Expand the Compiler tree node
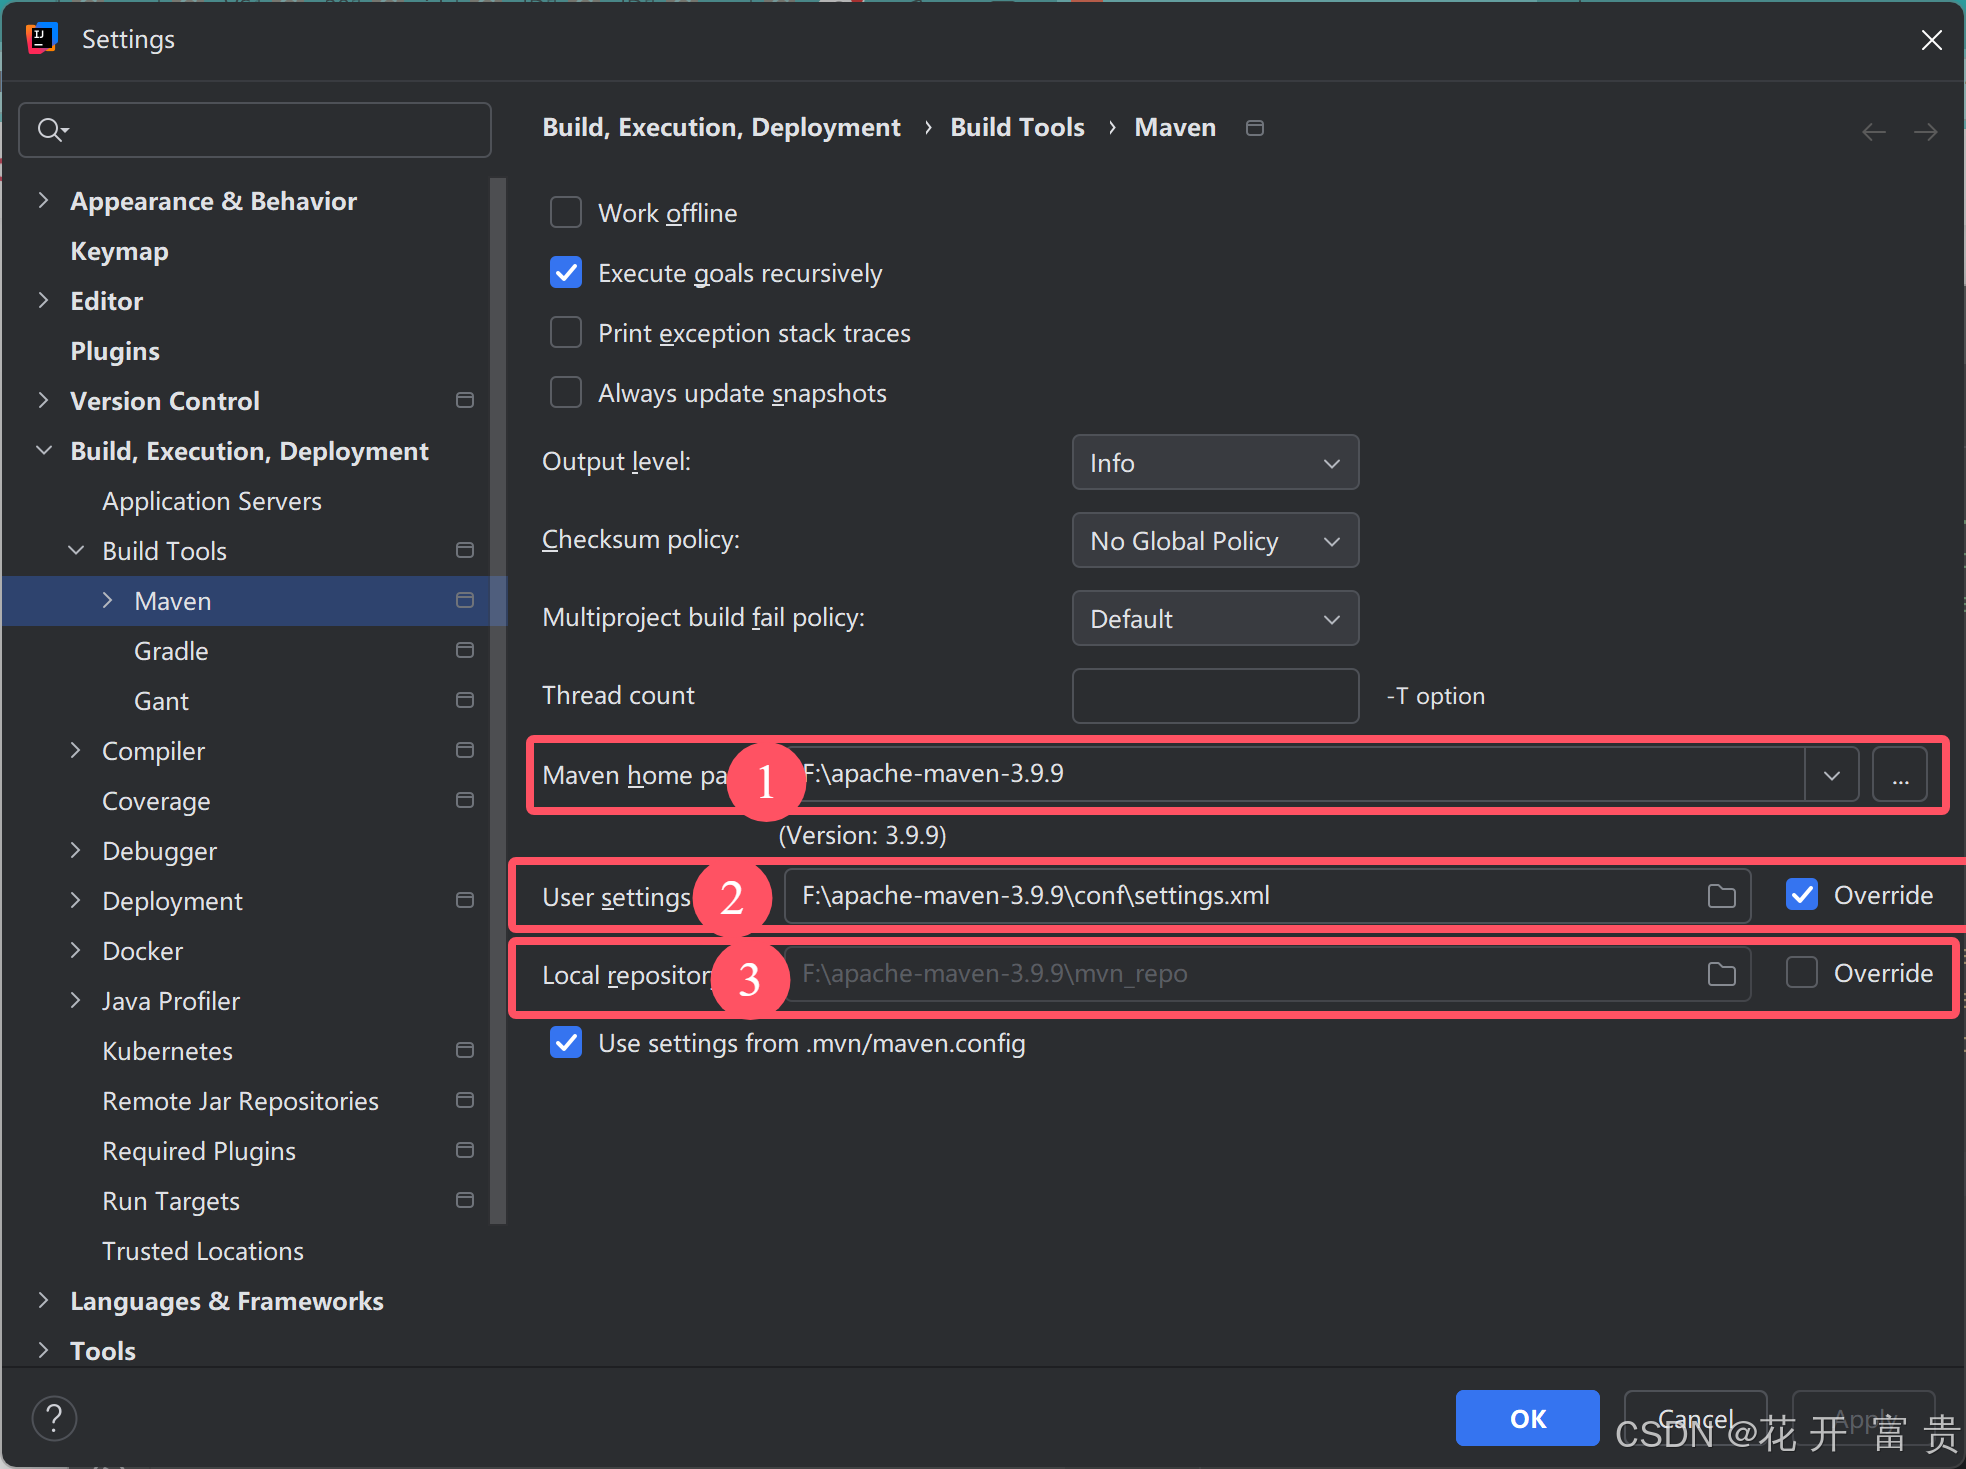This screenshot has height=1469, width=1966. 75,751
